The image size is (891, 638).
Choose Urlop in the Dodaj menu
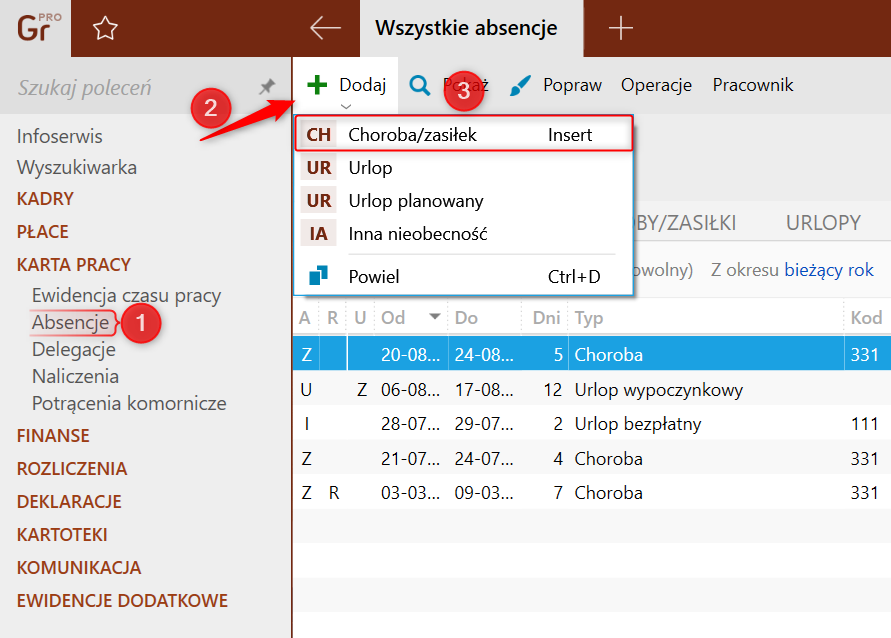tap(464, 168)
